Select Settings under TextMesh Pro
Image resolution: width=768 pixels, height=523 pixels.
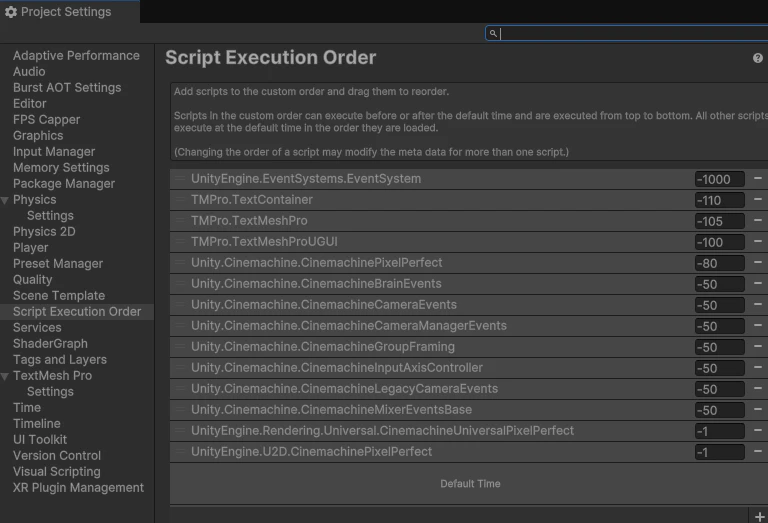click(50, 392)
